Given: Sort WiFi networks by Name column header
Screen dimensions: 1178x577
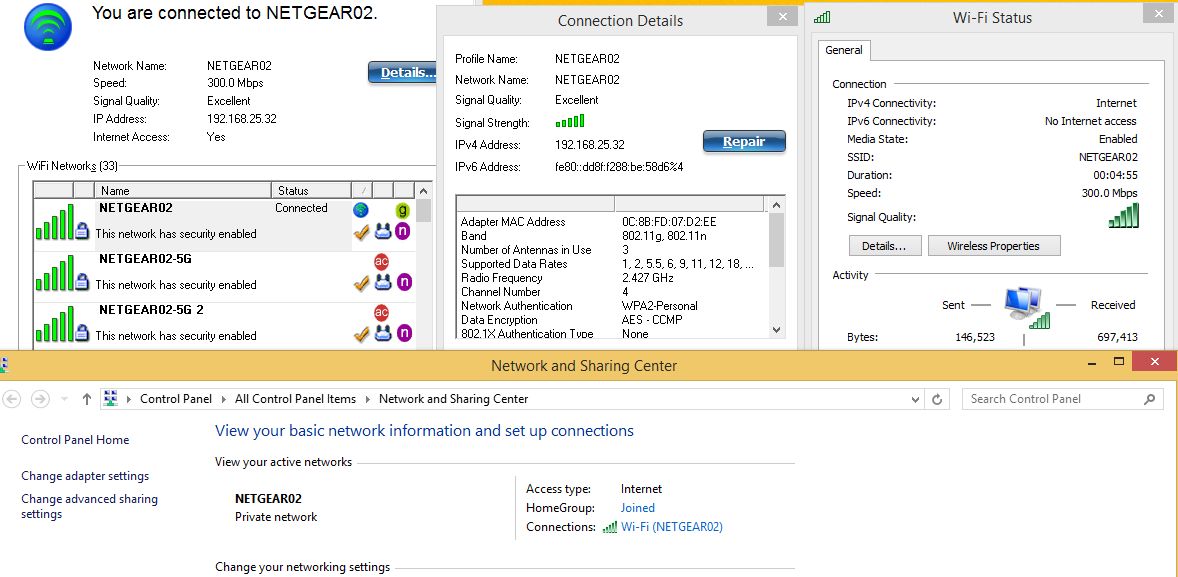Looking at the screenshot, I should tap(183, 191).
